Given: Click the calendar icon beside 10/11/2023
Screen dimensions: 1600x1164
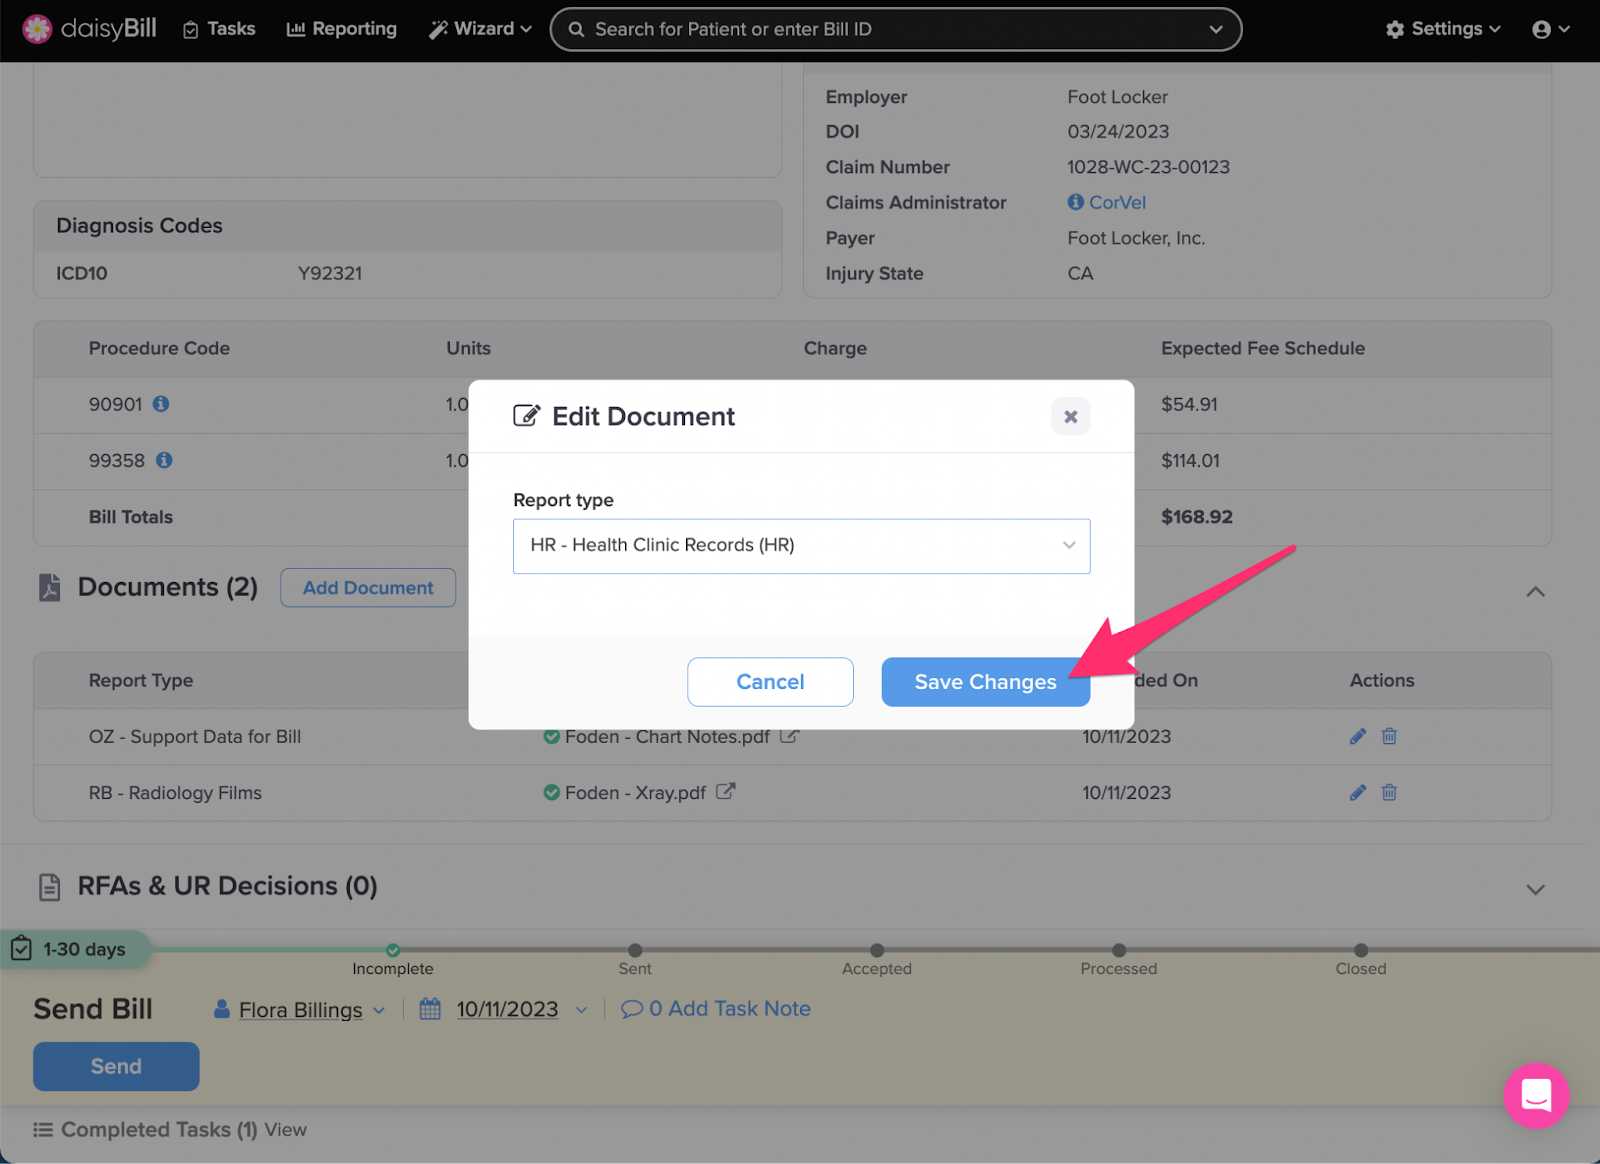Looking at the screenshot, I should coord(430,1008).
